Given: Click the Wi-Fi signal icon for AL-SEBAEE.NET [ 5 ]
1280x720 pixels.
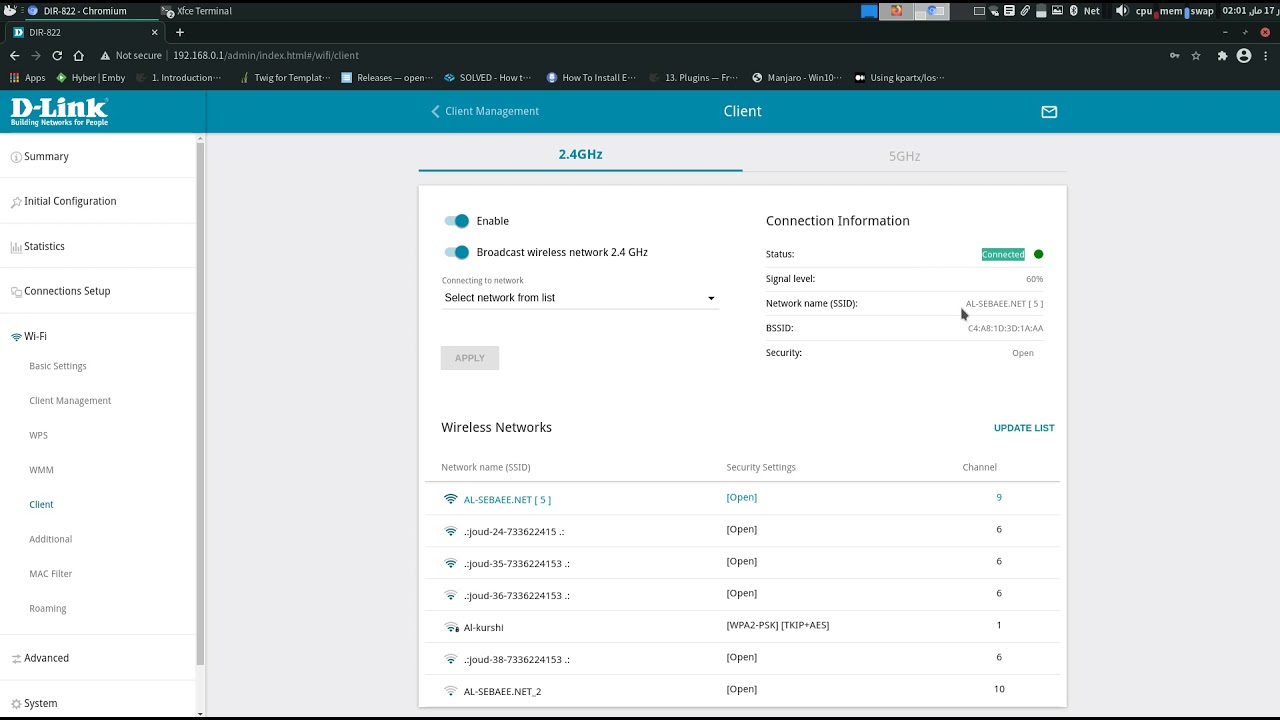Looking at the screenshot, I should pos(451,499).
